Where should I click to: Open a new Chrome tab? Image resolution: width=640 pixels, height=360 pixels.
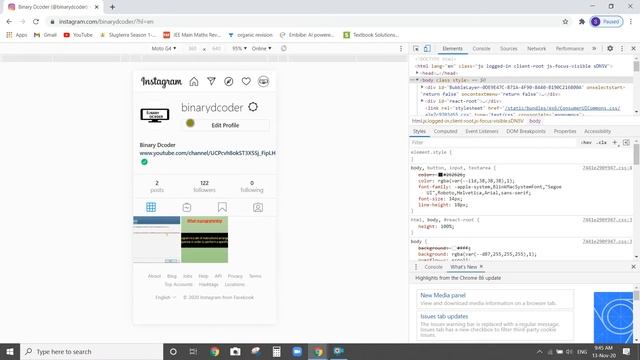coord(112,7)
